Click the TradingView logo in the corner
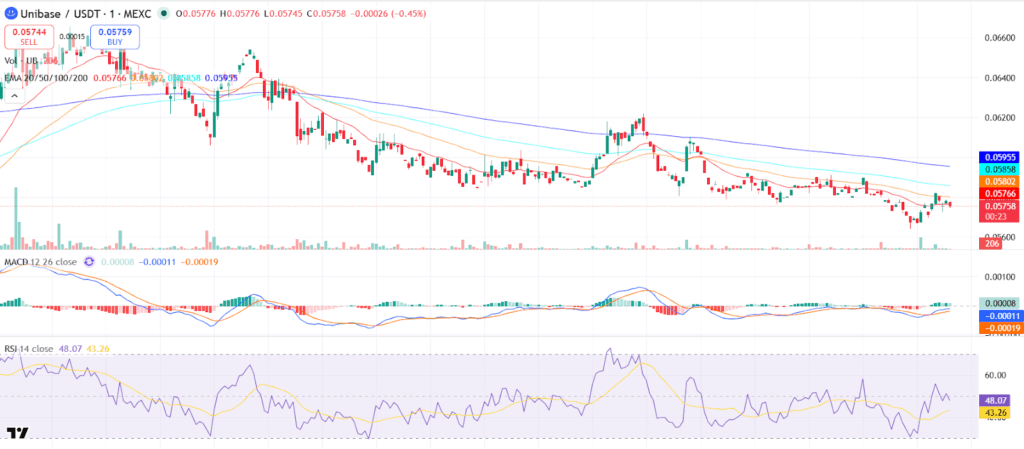Viewport: 1024px width, 449px height. 18,433
